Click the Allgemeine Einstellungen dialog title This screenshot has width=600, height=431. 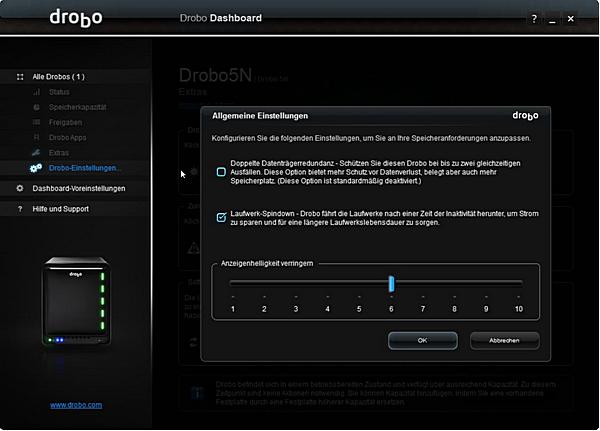click(x=260, y=116)
